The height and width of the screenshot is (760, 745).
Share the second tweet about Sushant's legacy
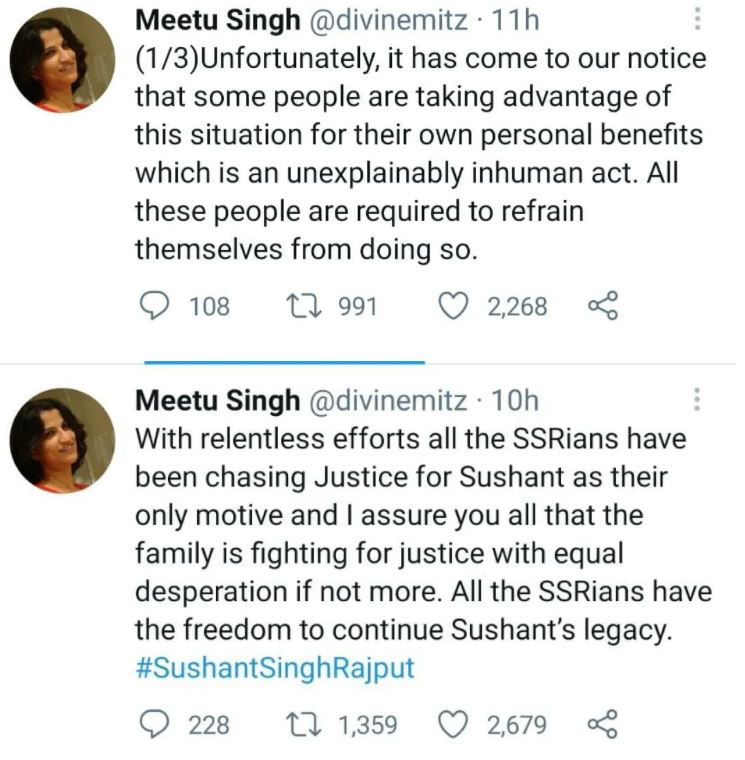tap(603, 723)
